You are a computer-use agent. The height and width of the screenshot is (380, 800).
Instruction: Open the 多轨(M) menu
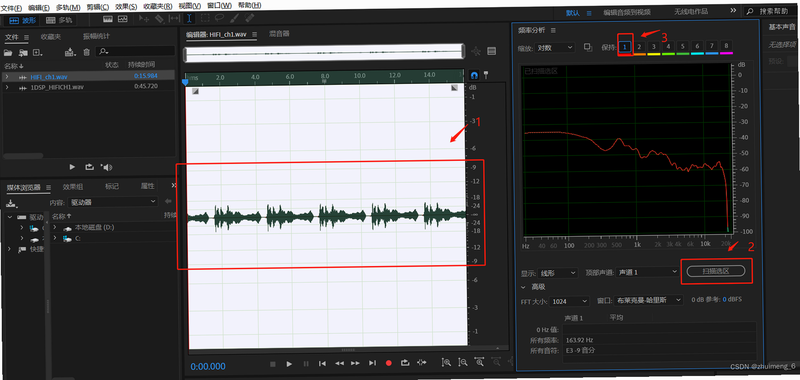coord(68,8)
